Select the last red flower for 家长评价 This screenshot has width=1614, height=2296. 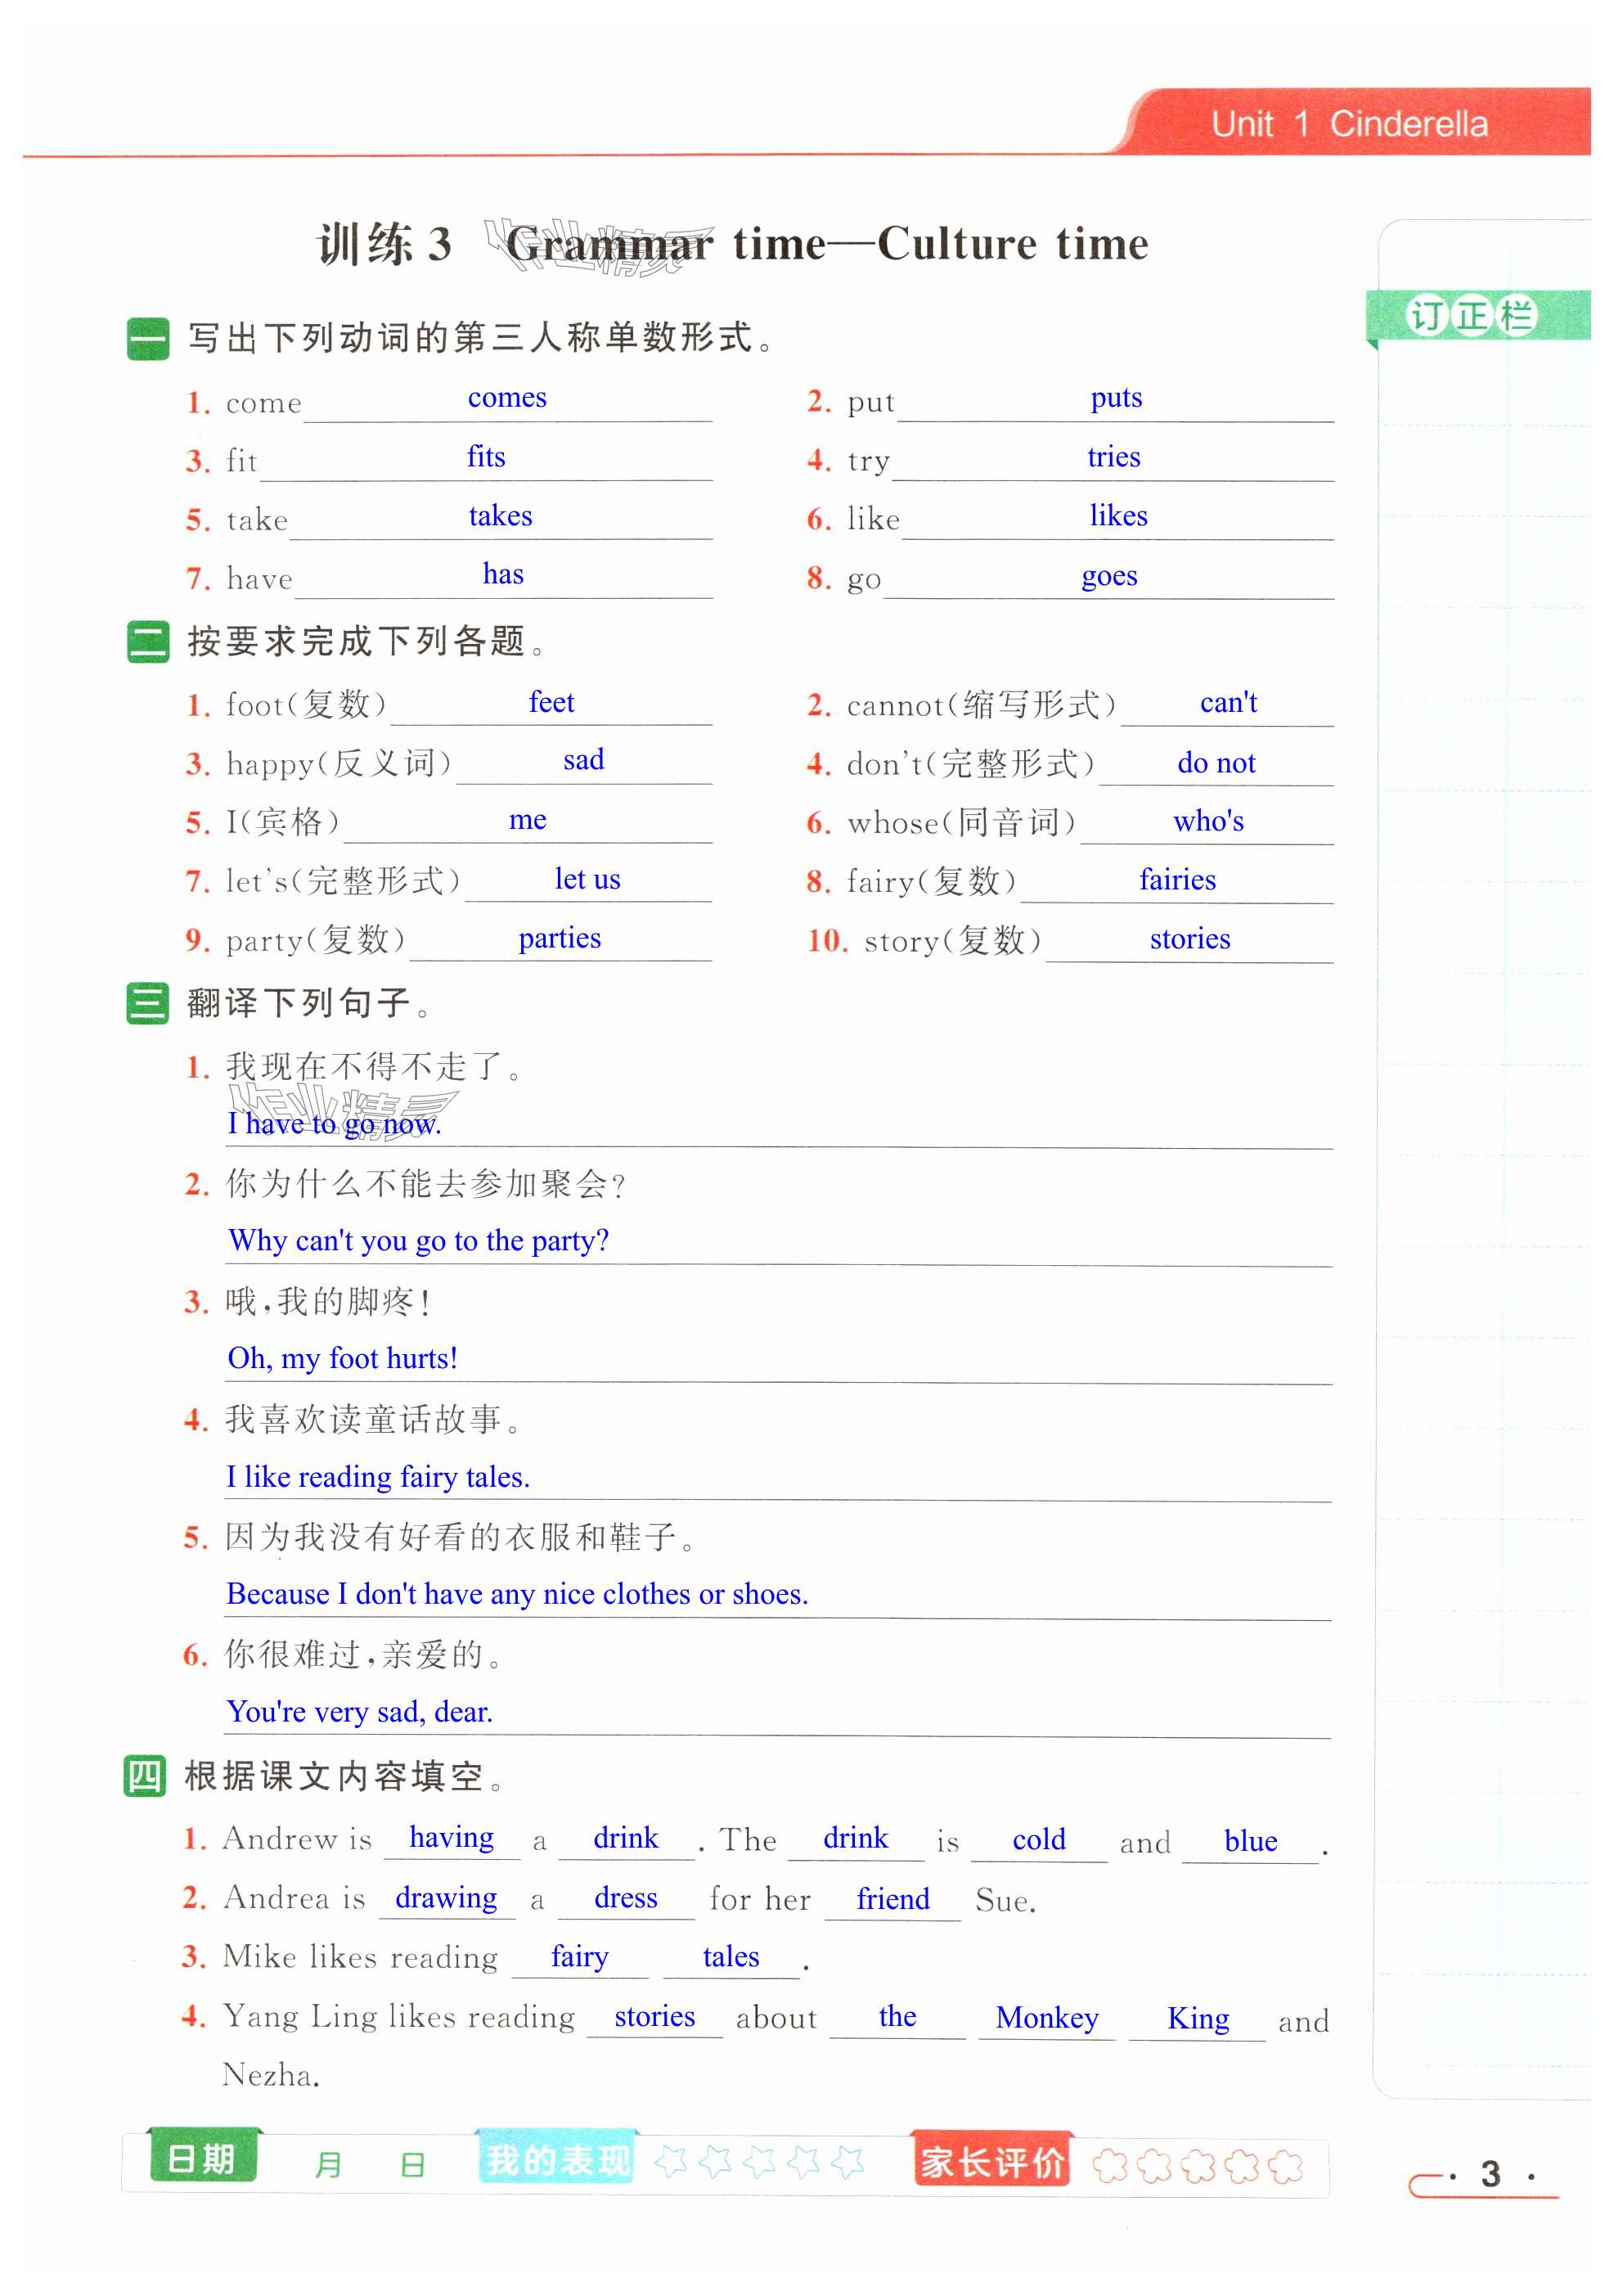click(1285, 2166)
